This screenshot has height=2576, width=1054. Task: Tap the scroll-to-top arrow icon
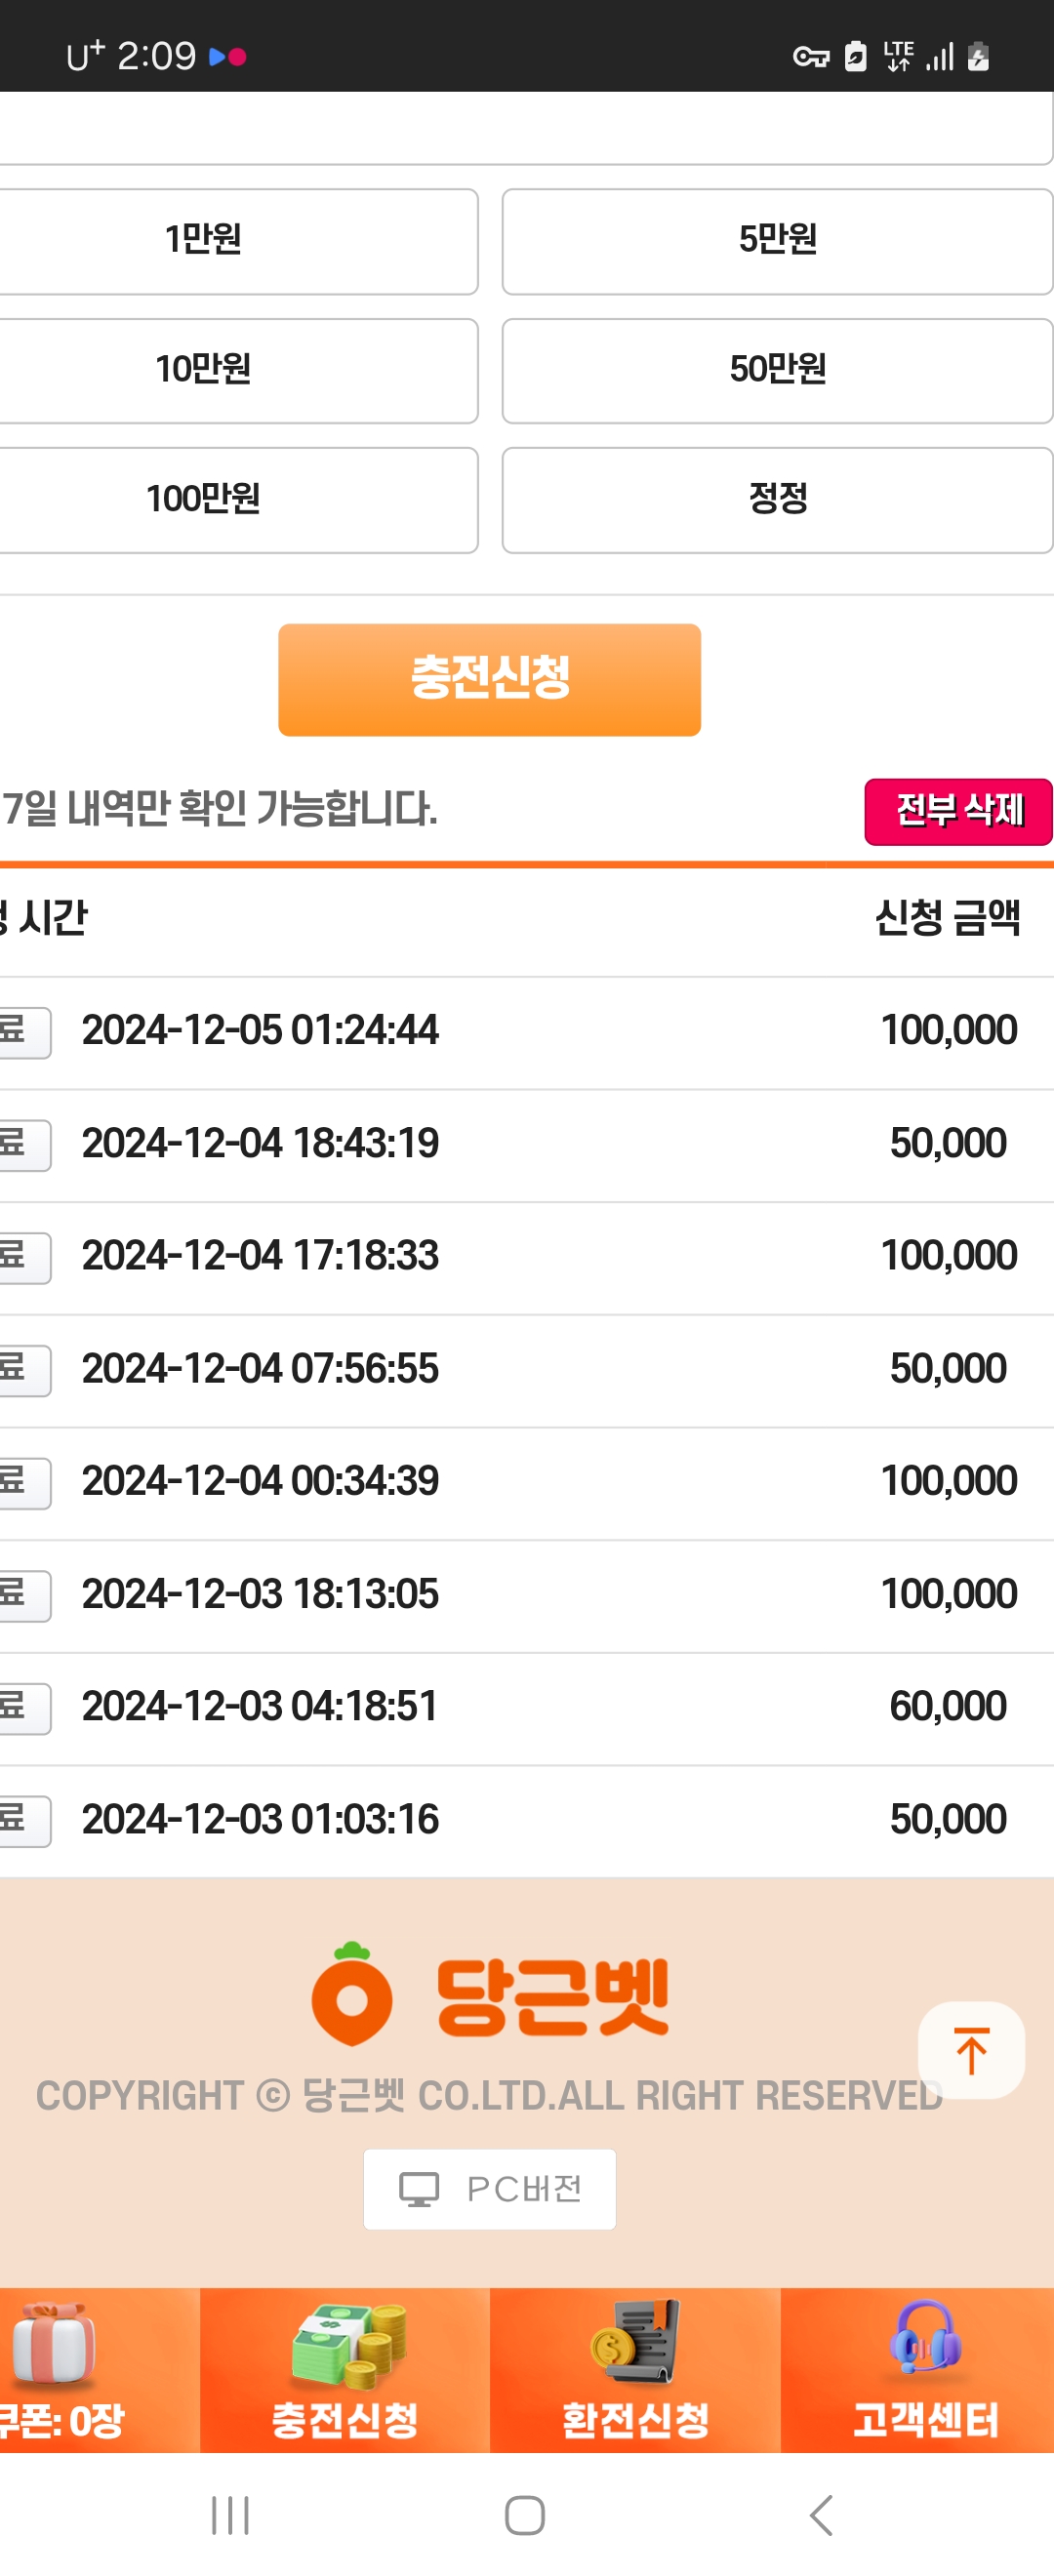click(x=970, y=2050)
